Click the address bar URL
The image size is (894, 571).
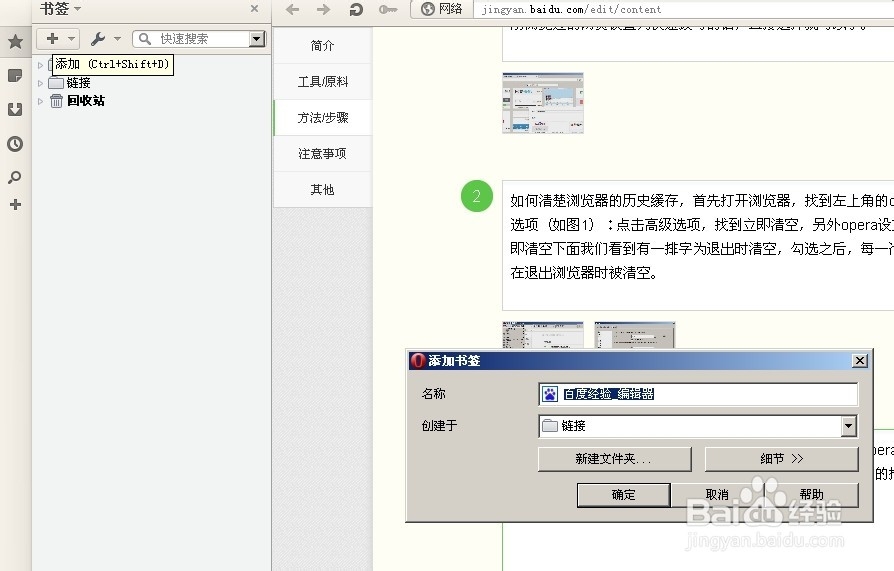pos(571,9)
